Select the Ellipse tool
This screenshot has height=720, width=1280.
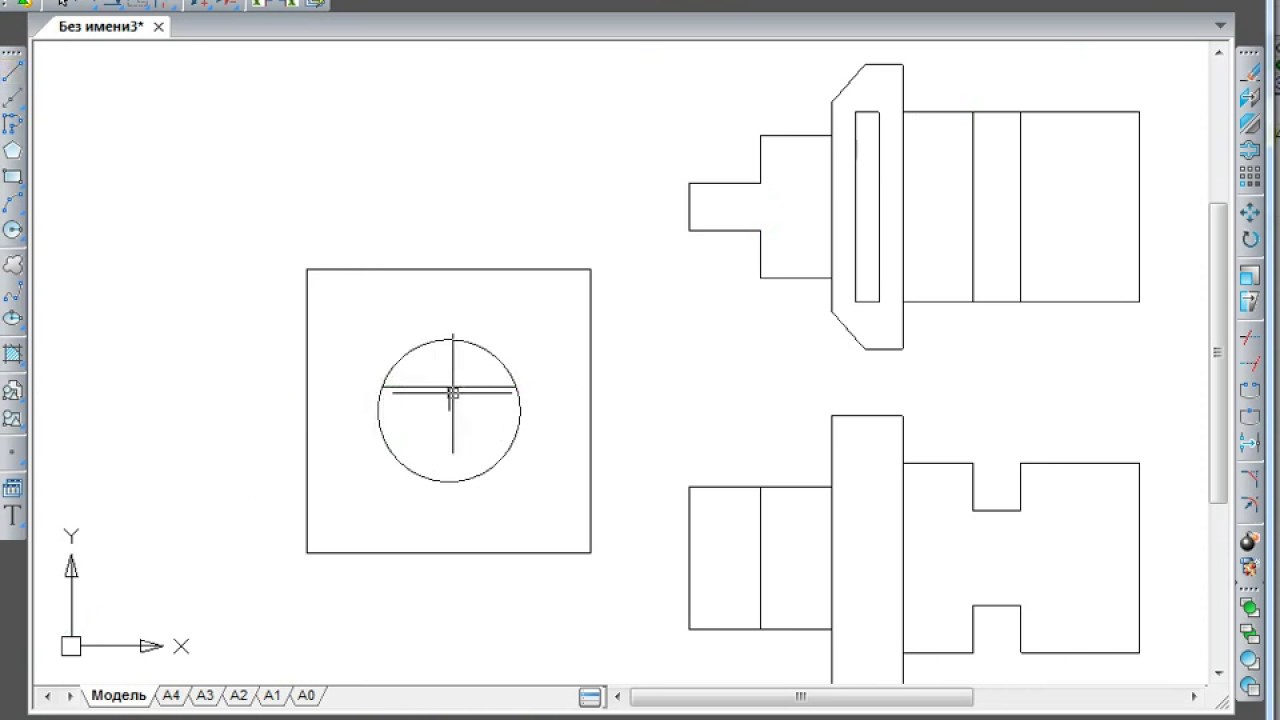click(12, 318)
